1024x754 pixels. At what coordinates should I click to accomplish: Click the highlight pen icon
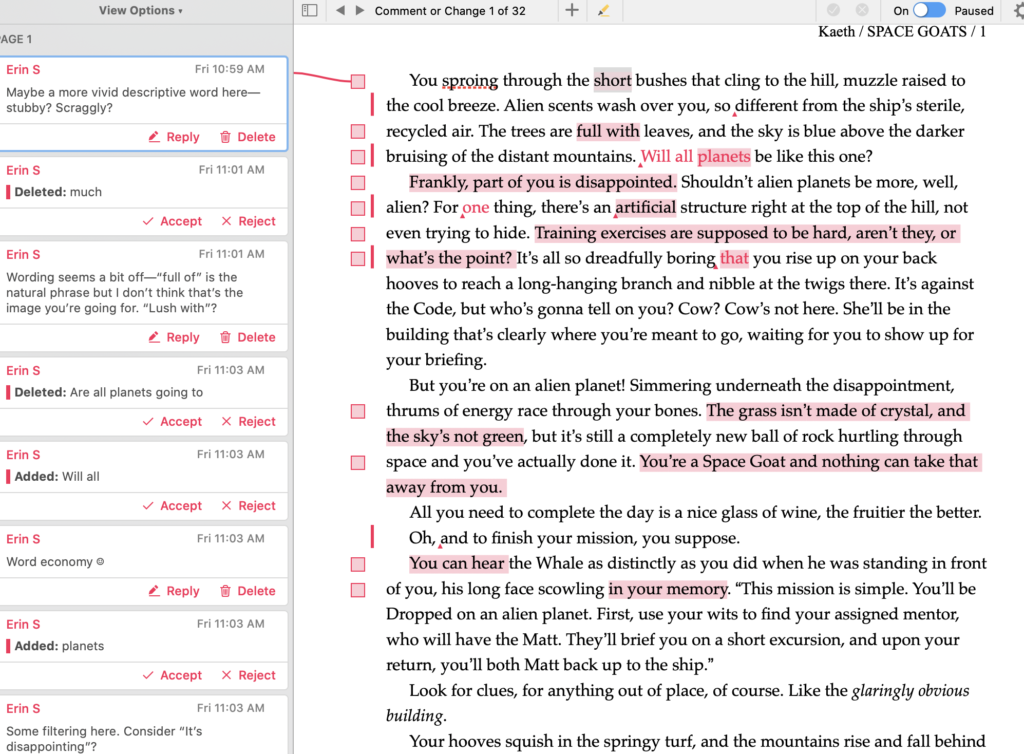(x=603, y=10)
